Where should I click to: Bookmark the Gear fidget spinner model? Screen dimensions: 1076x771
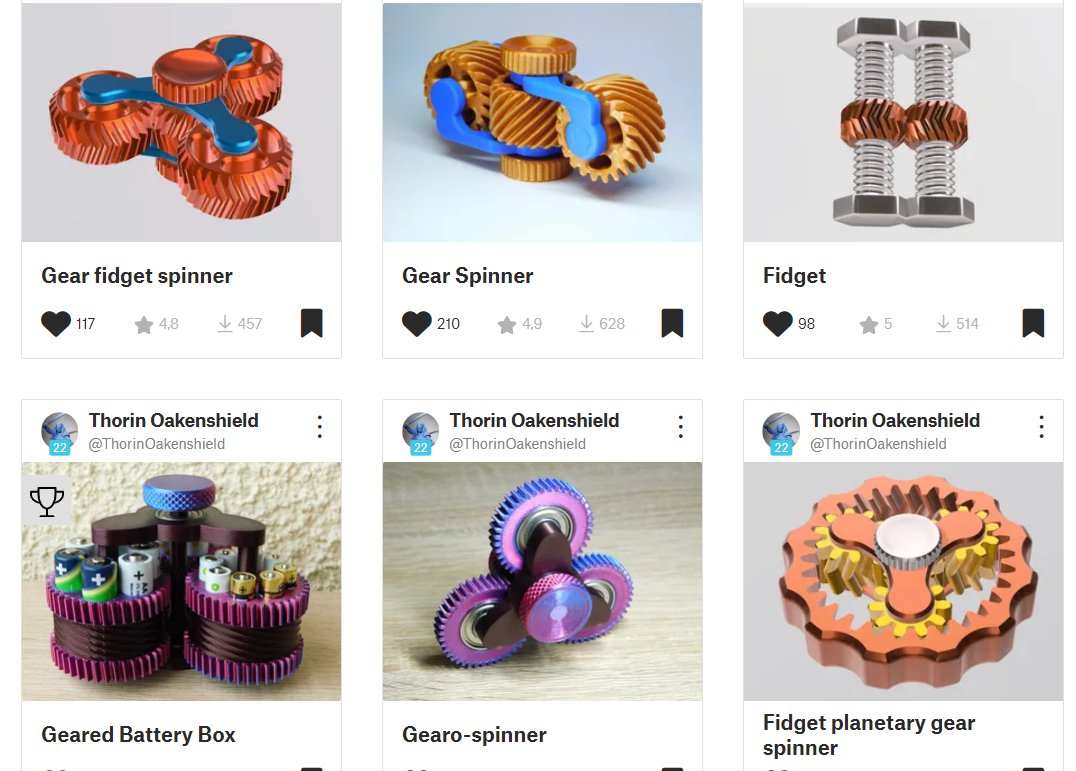312,323
